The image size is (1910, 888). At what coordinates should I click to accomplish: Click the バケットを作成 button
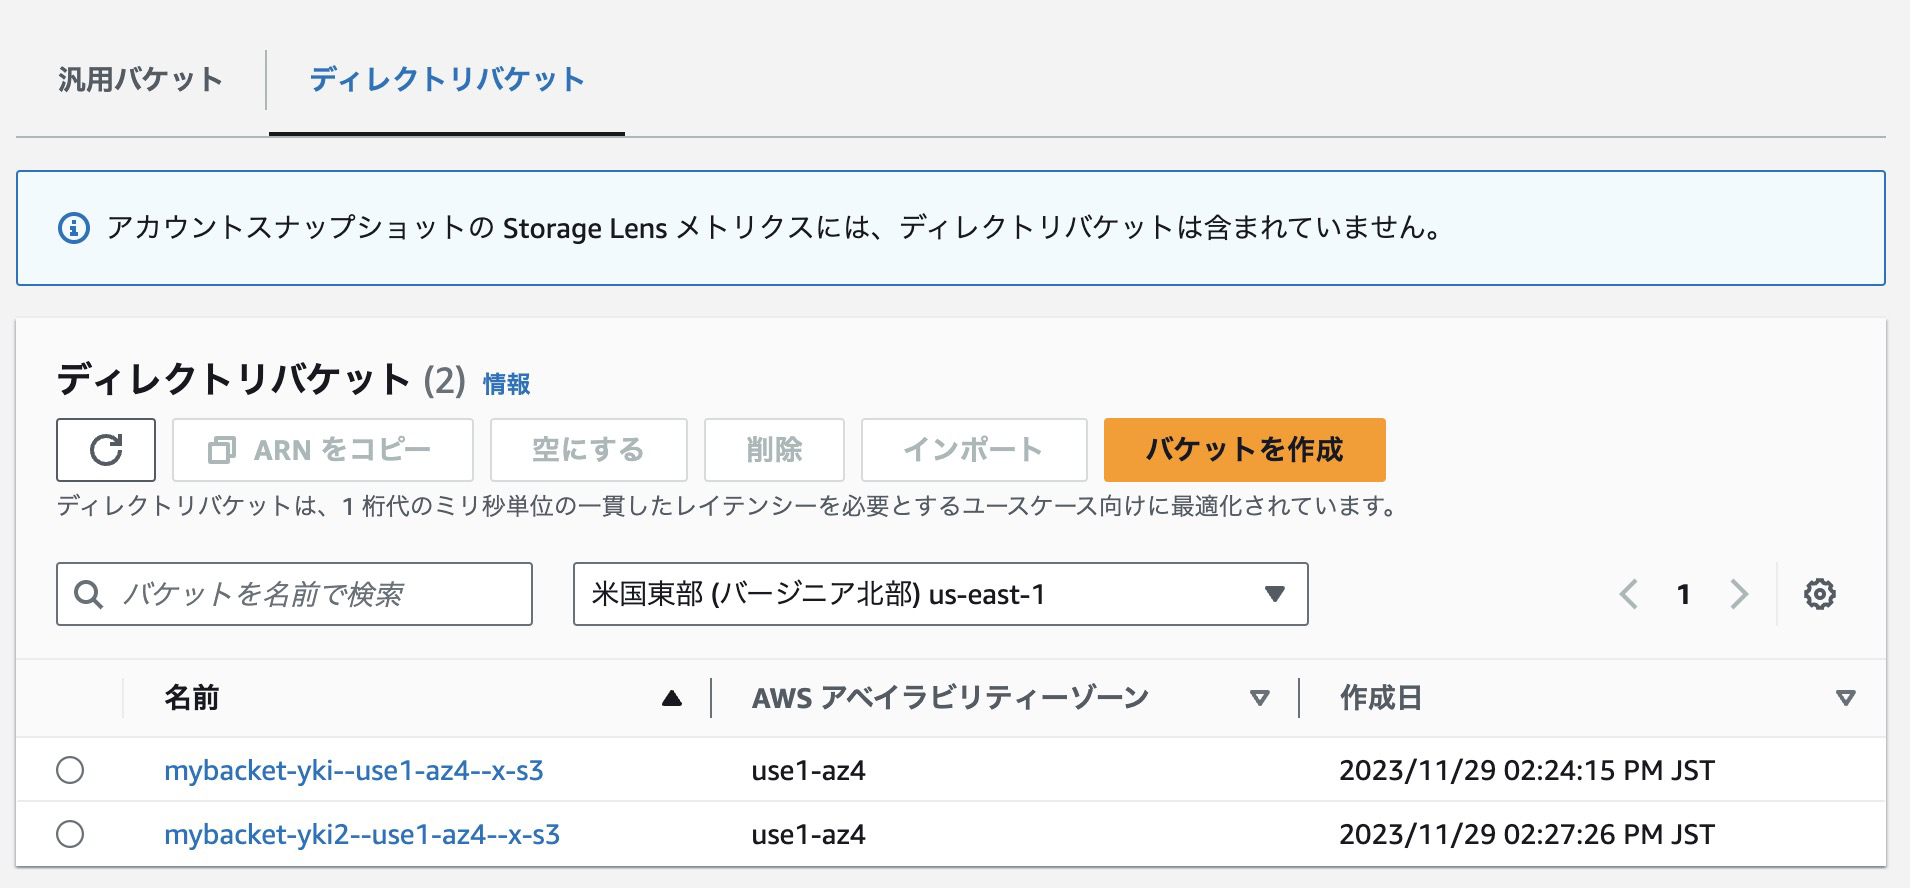pyautogui.click(x=1244, y=450)
